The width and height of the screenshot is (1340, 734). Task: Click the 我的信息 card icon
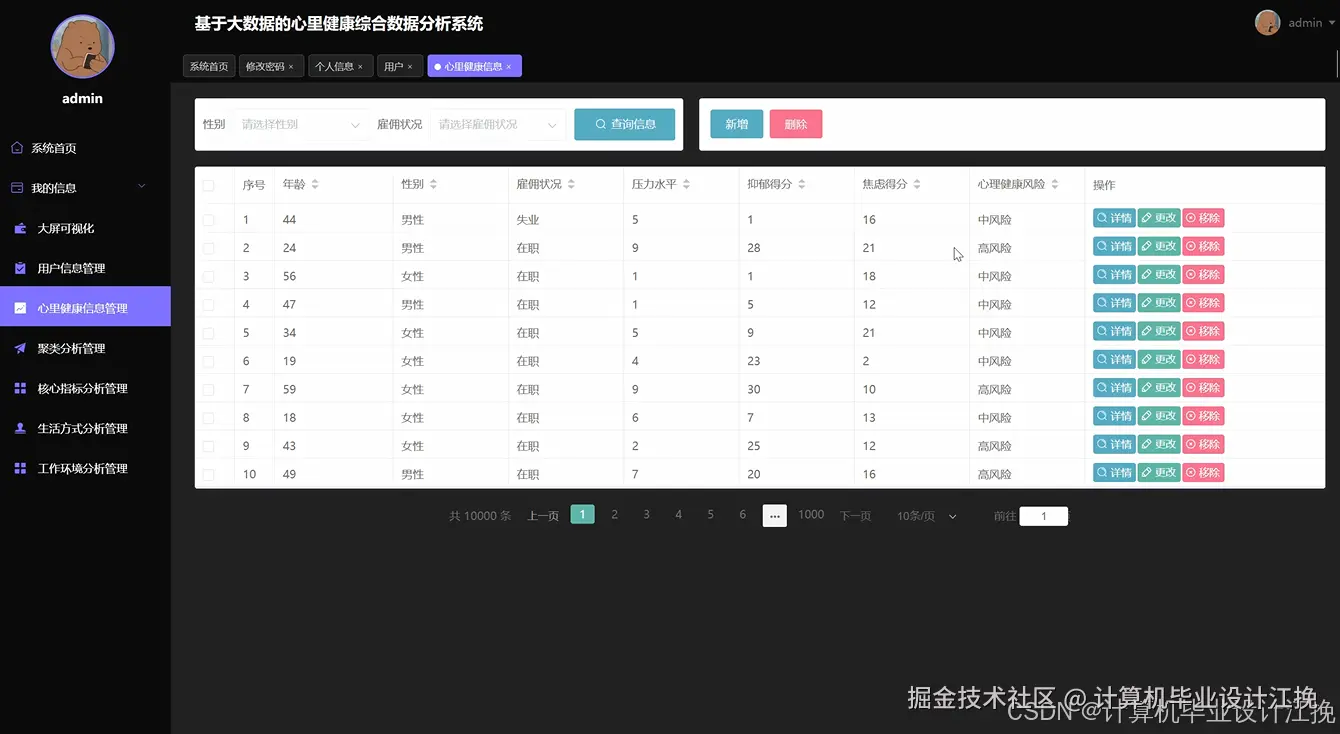[x=17, y=188]
